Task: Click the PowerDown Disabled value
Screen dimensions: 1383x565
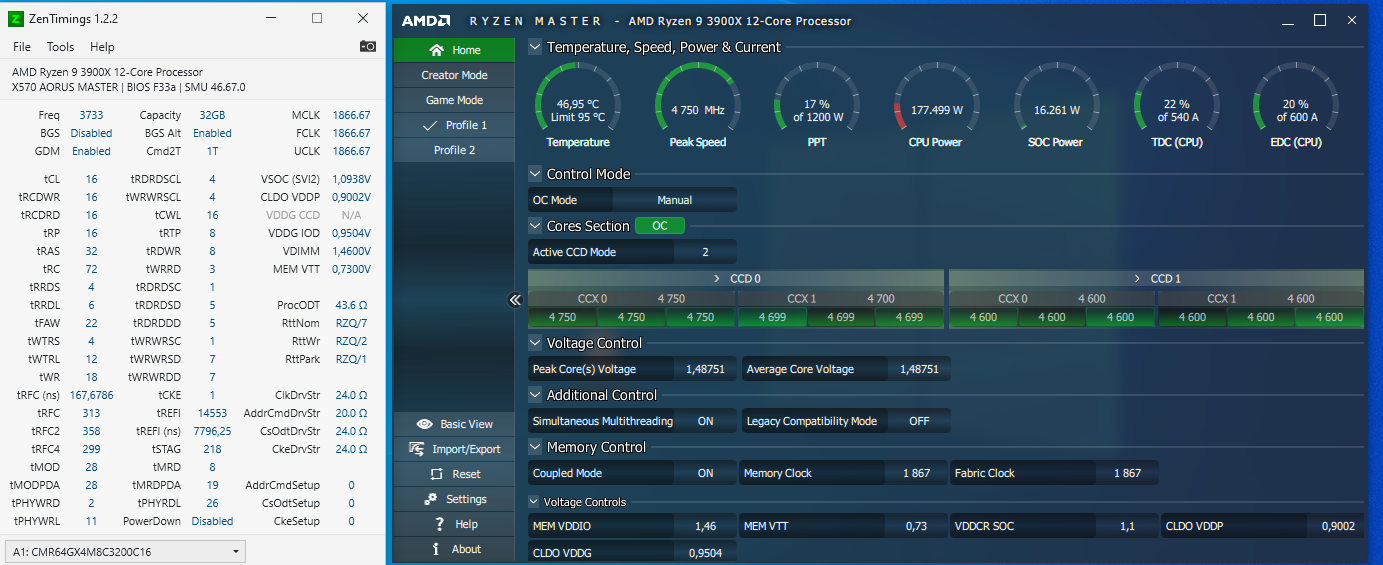Action: [212, 521]
